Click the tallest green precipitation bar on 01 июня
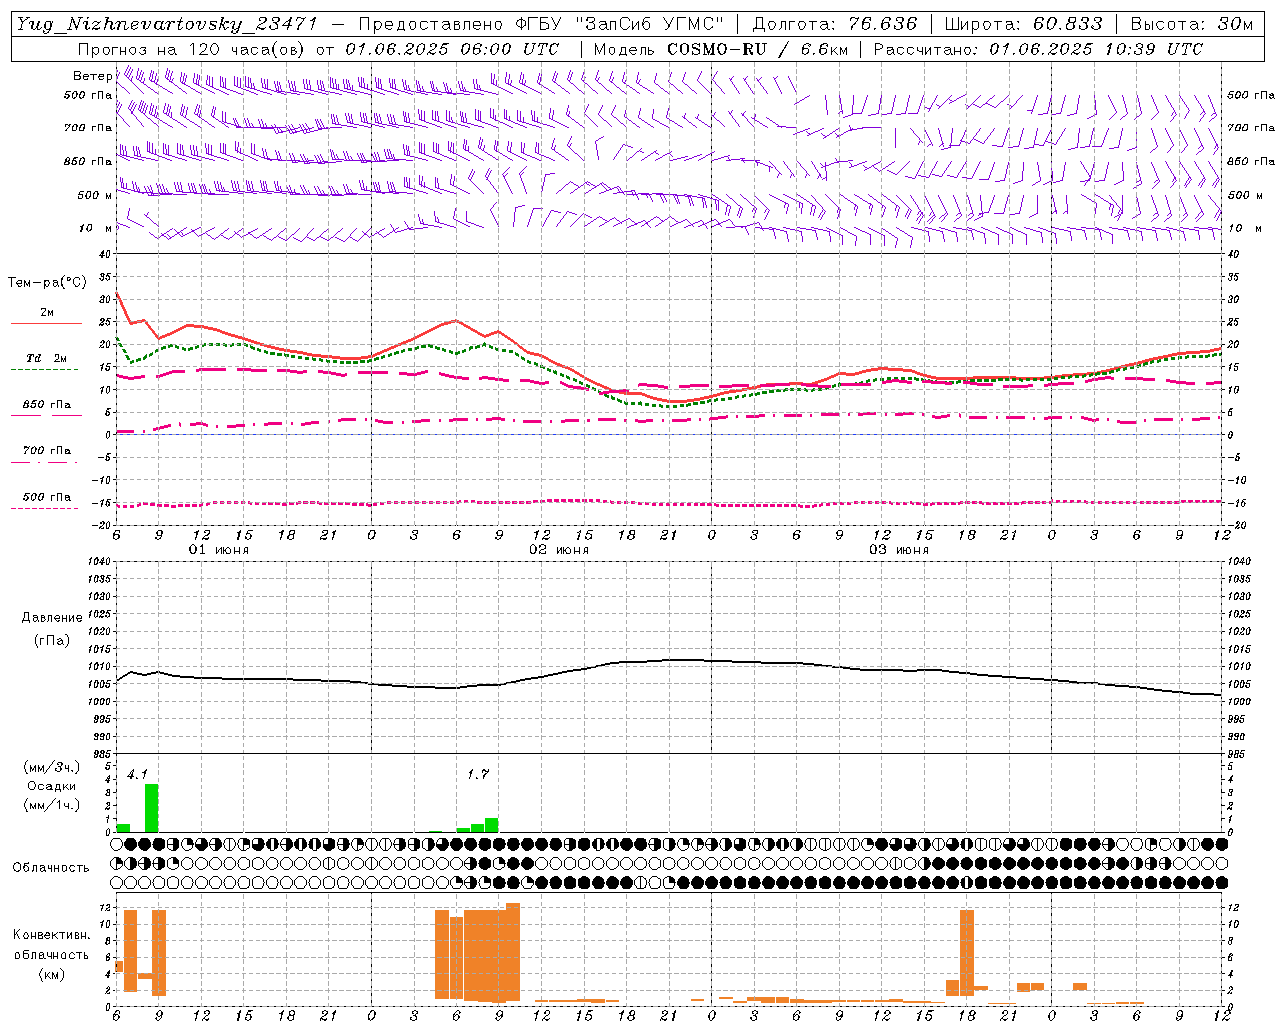 [152, 808]
